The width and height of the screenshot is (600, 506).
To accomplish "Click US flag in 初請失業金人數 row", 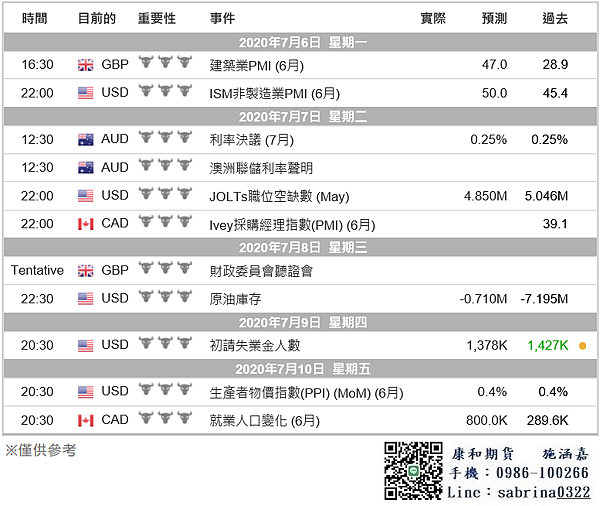I will click(x=85, y=345).
